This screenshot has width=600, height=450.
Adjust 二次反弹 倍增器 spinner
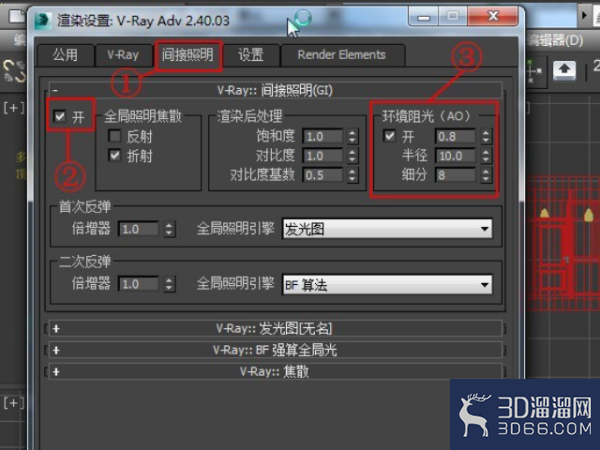[x=169, y=284]
